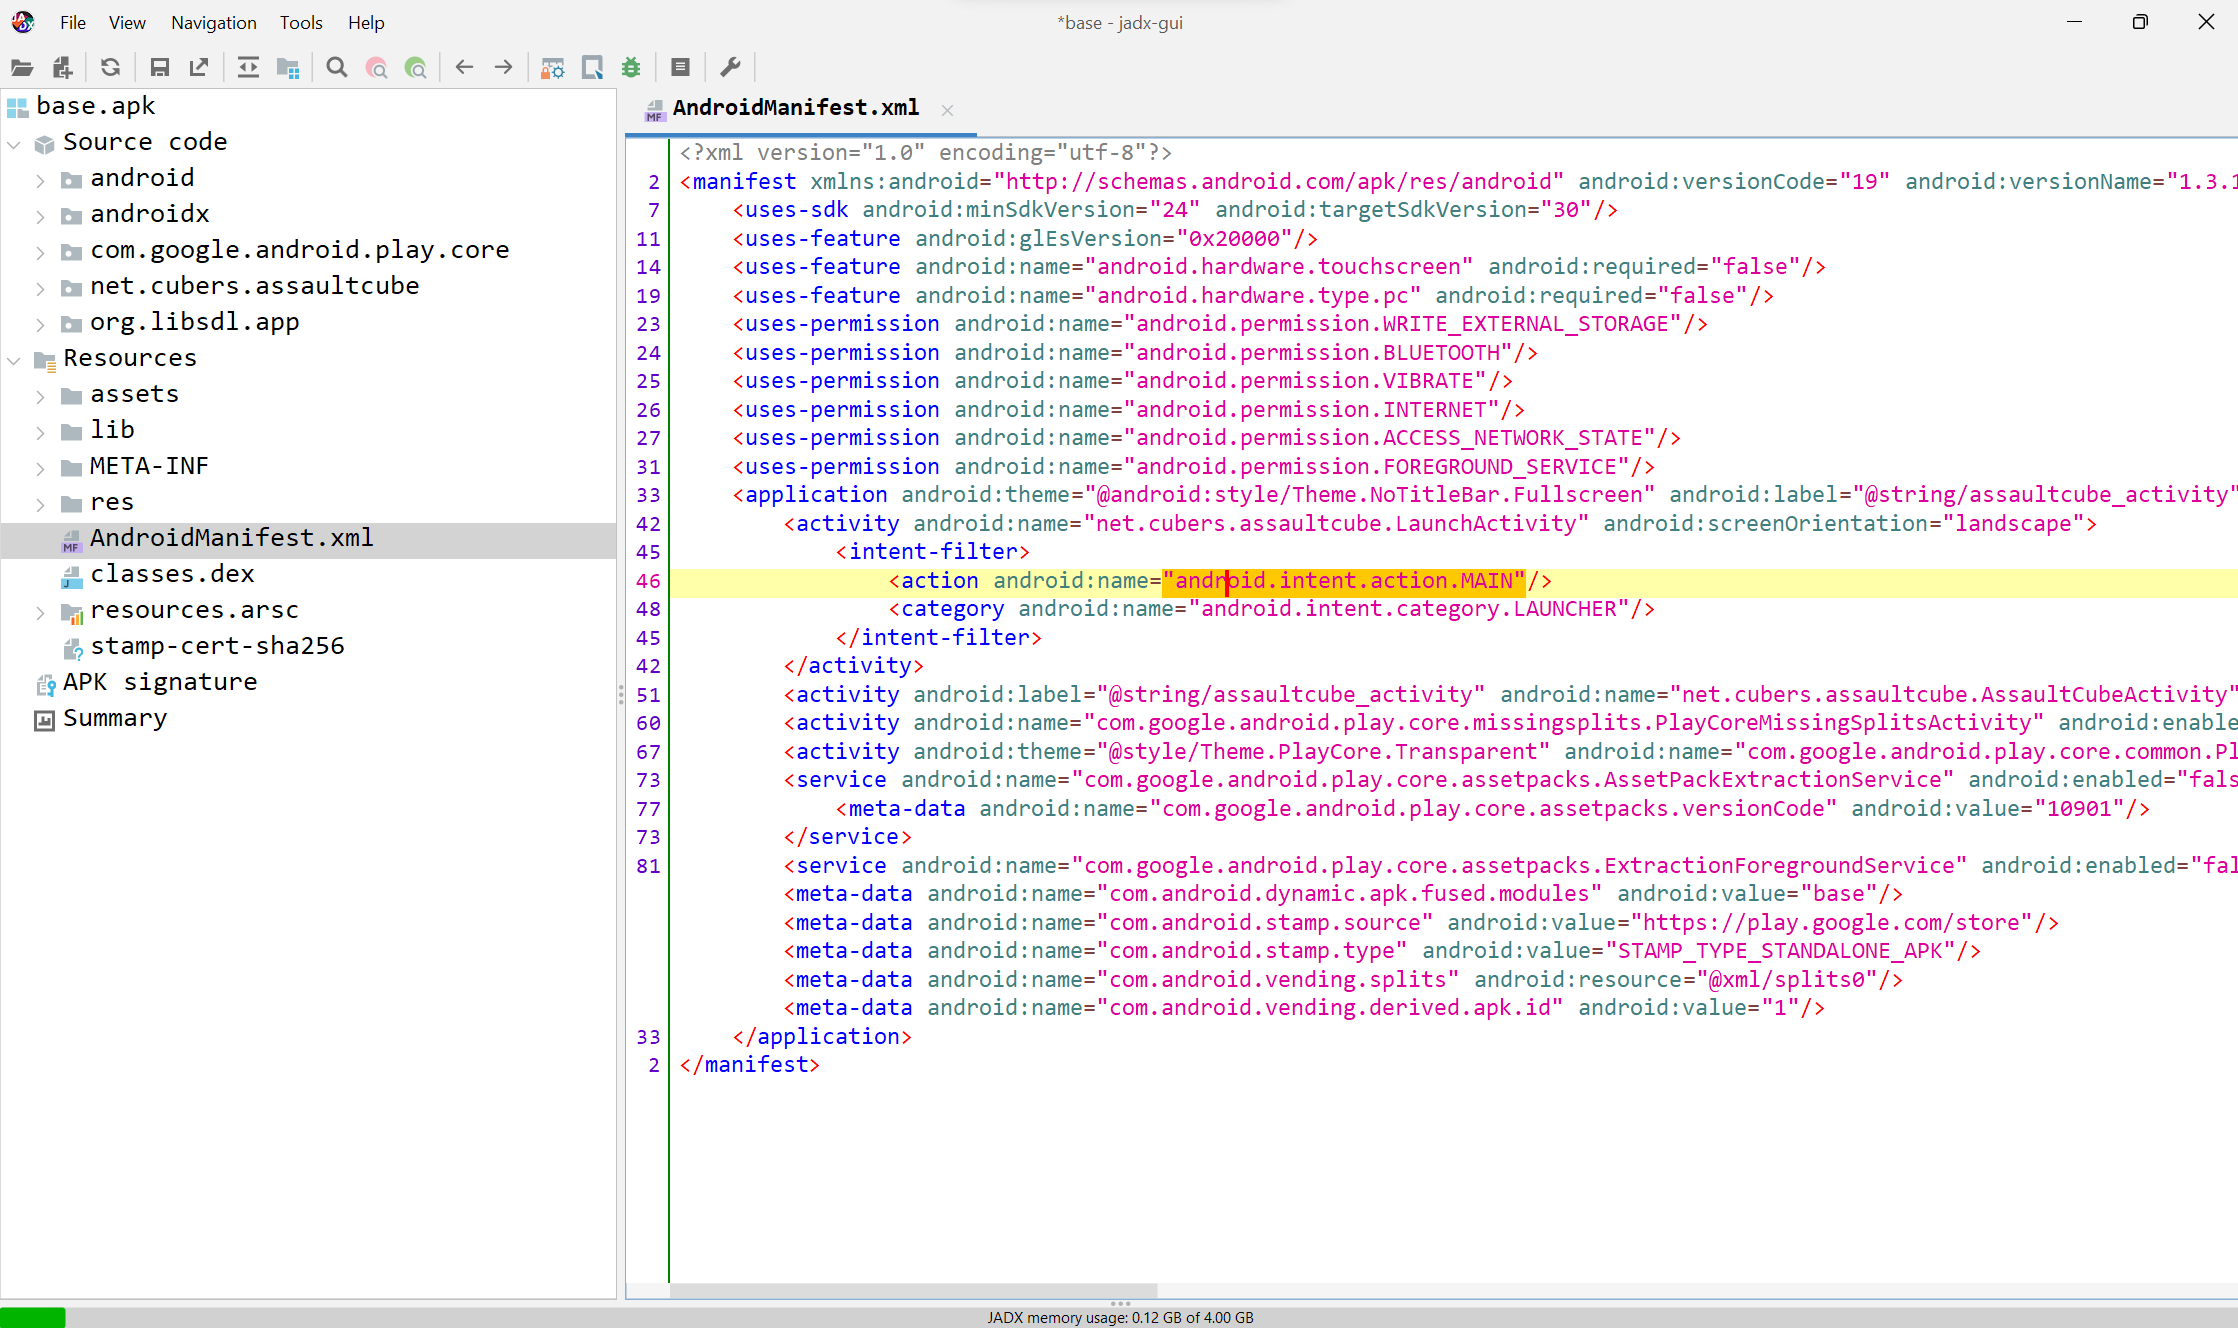The image size is (2238, 1328).
Task: Expand the assets folder
Action: pos(40,396)
